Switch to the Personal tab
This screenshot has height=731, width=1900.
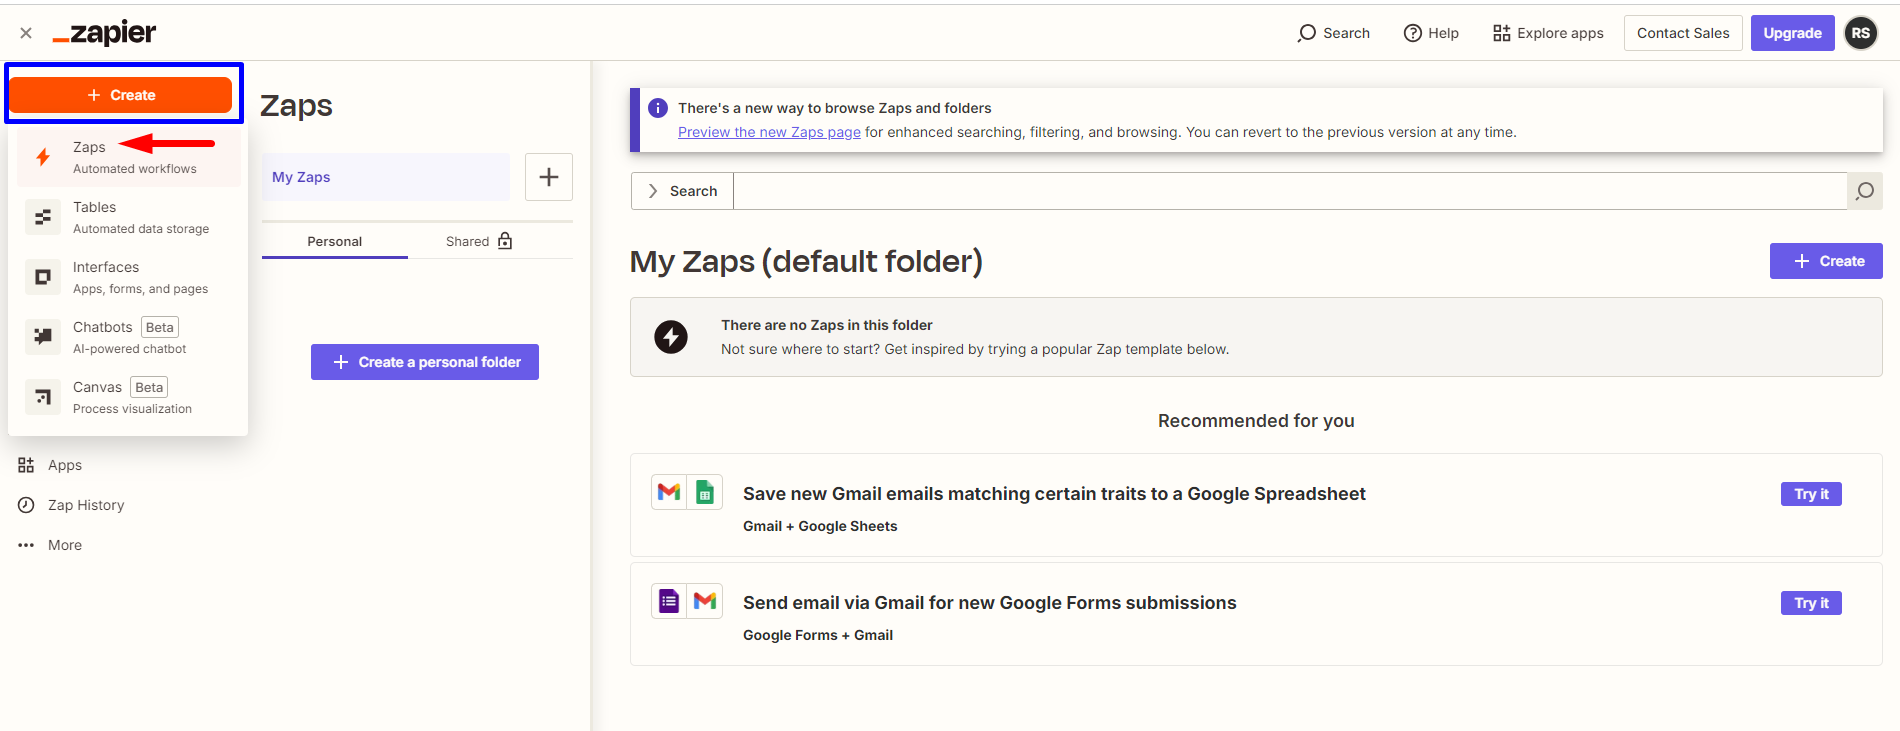pos(335,241)
